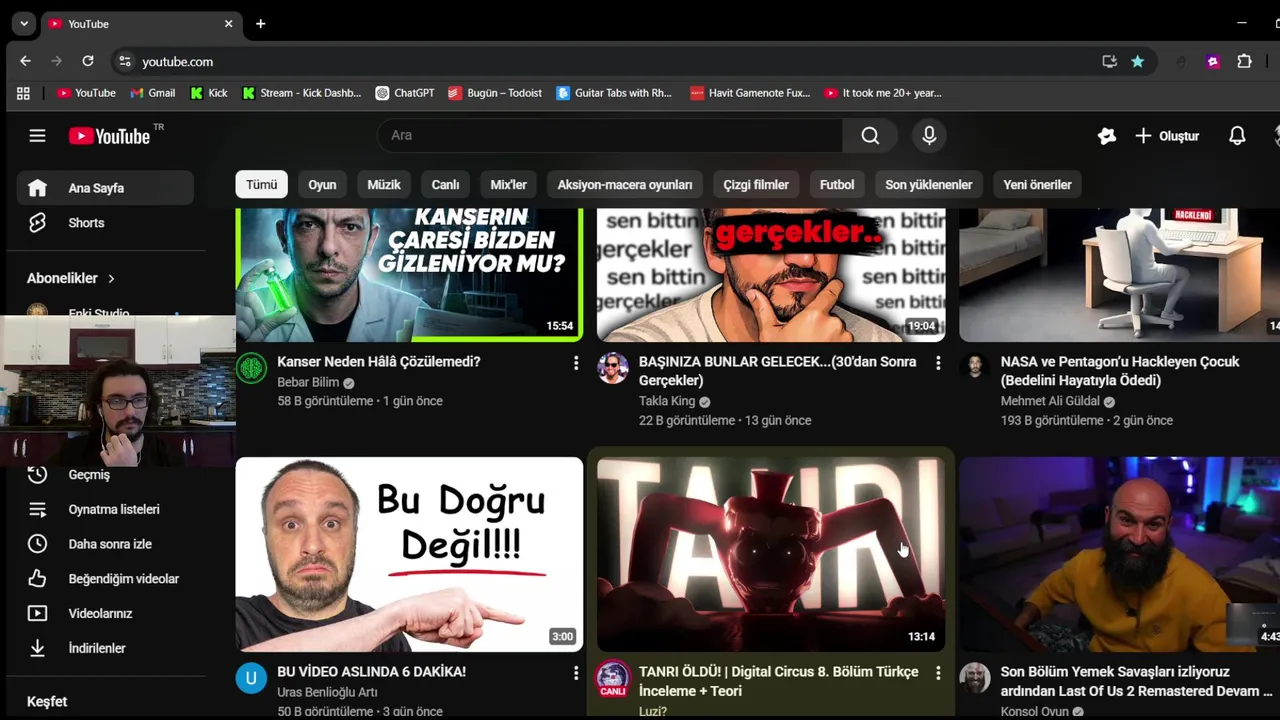Go to Ana Sayfa in sidebar

[x=105, y=188]
